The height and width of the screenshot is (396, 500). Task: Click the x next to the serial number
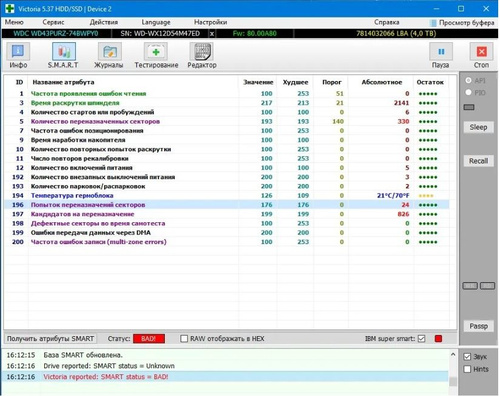pyautogui.click(x=212, y=34)
